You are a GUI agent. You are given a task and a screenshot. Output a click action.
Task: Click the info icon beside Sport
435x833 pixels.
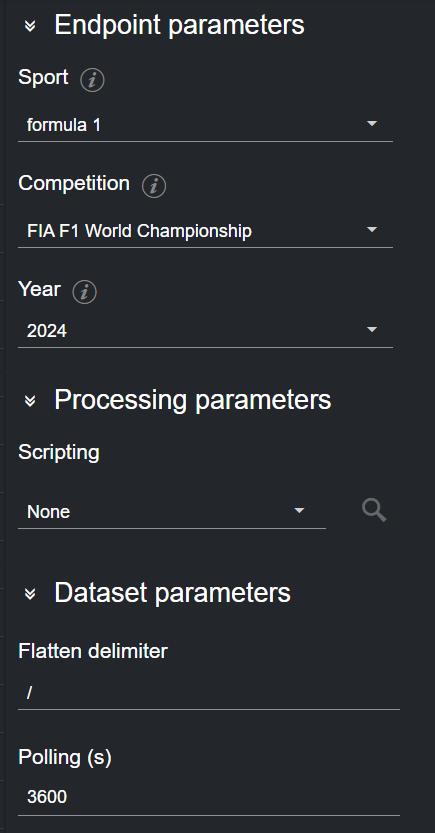click(92, 80)
